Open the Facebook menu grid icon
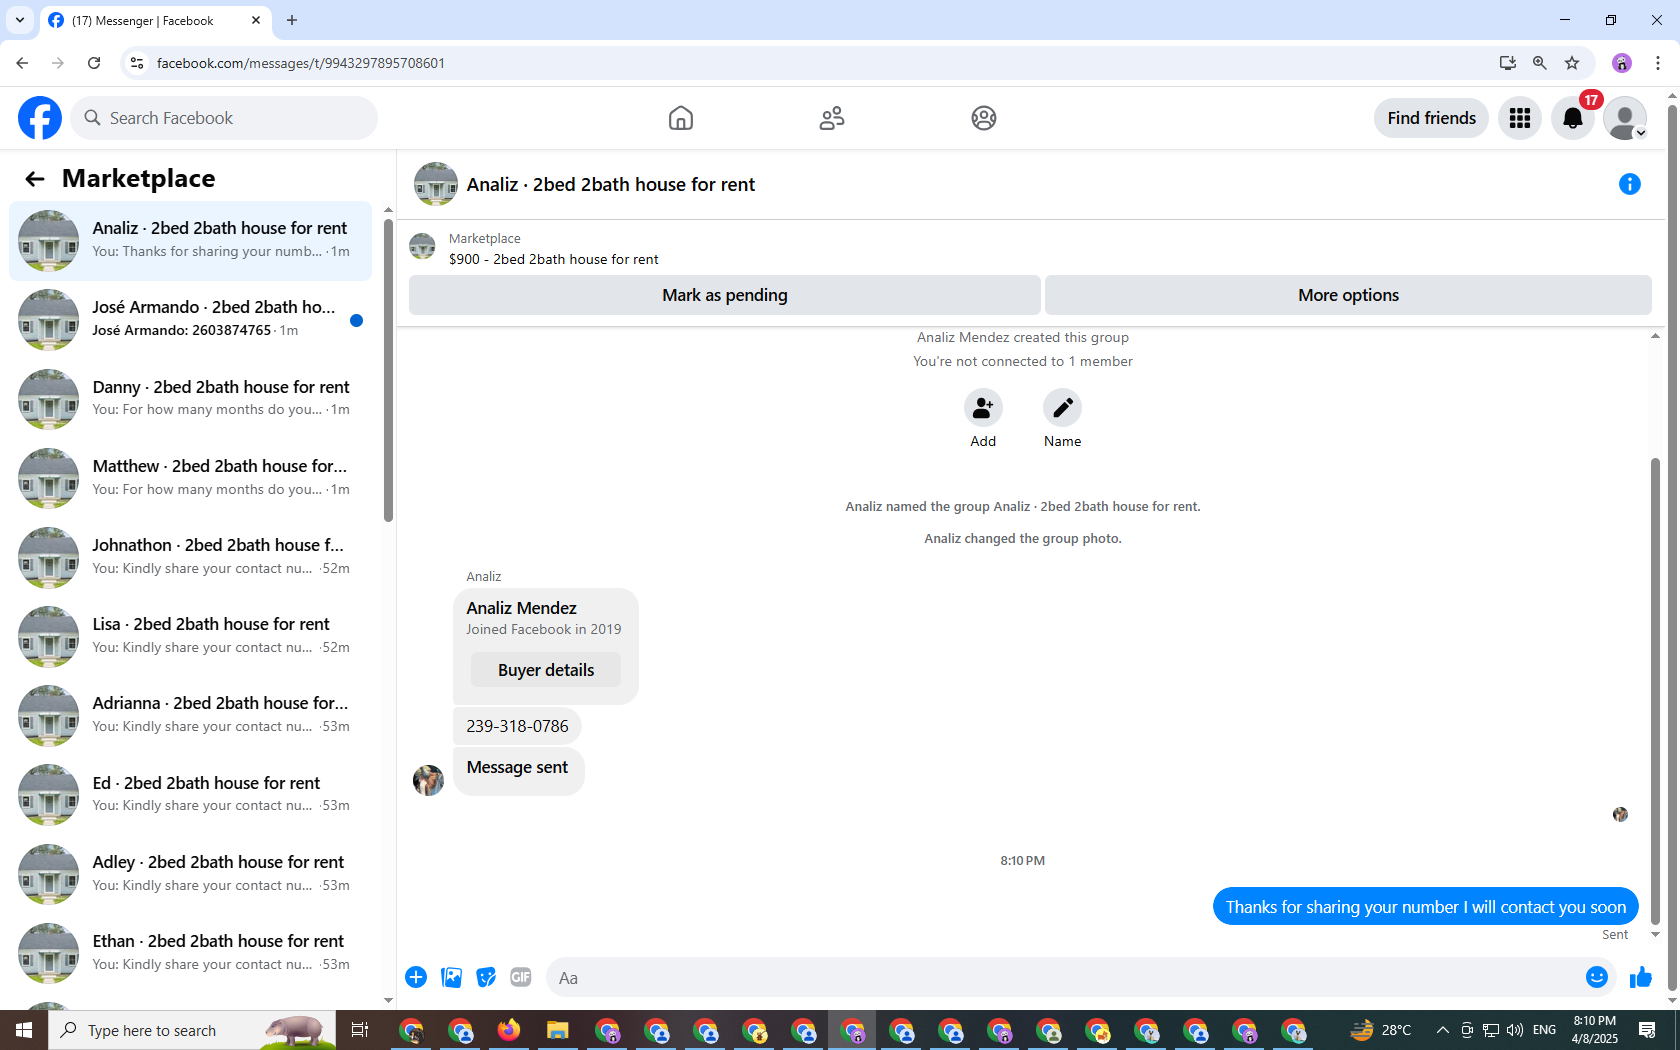This screenshot has height=1050, width=1680. tap(1520, 118)
